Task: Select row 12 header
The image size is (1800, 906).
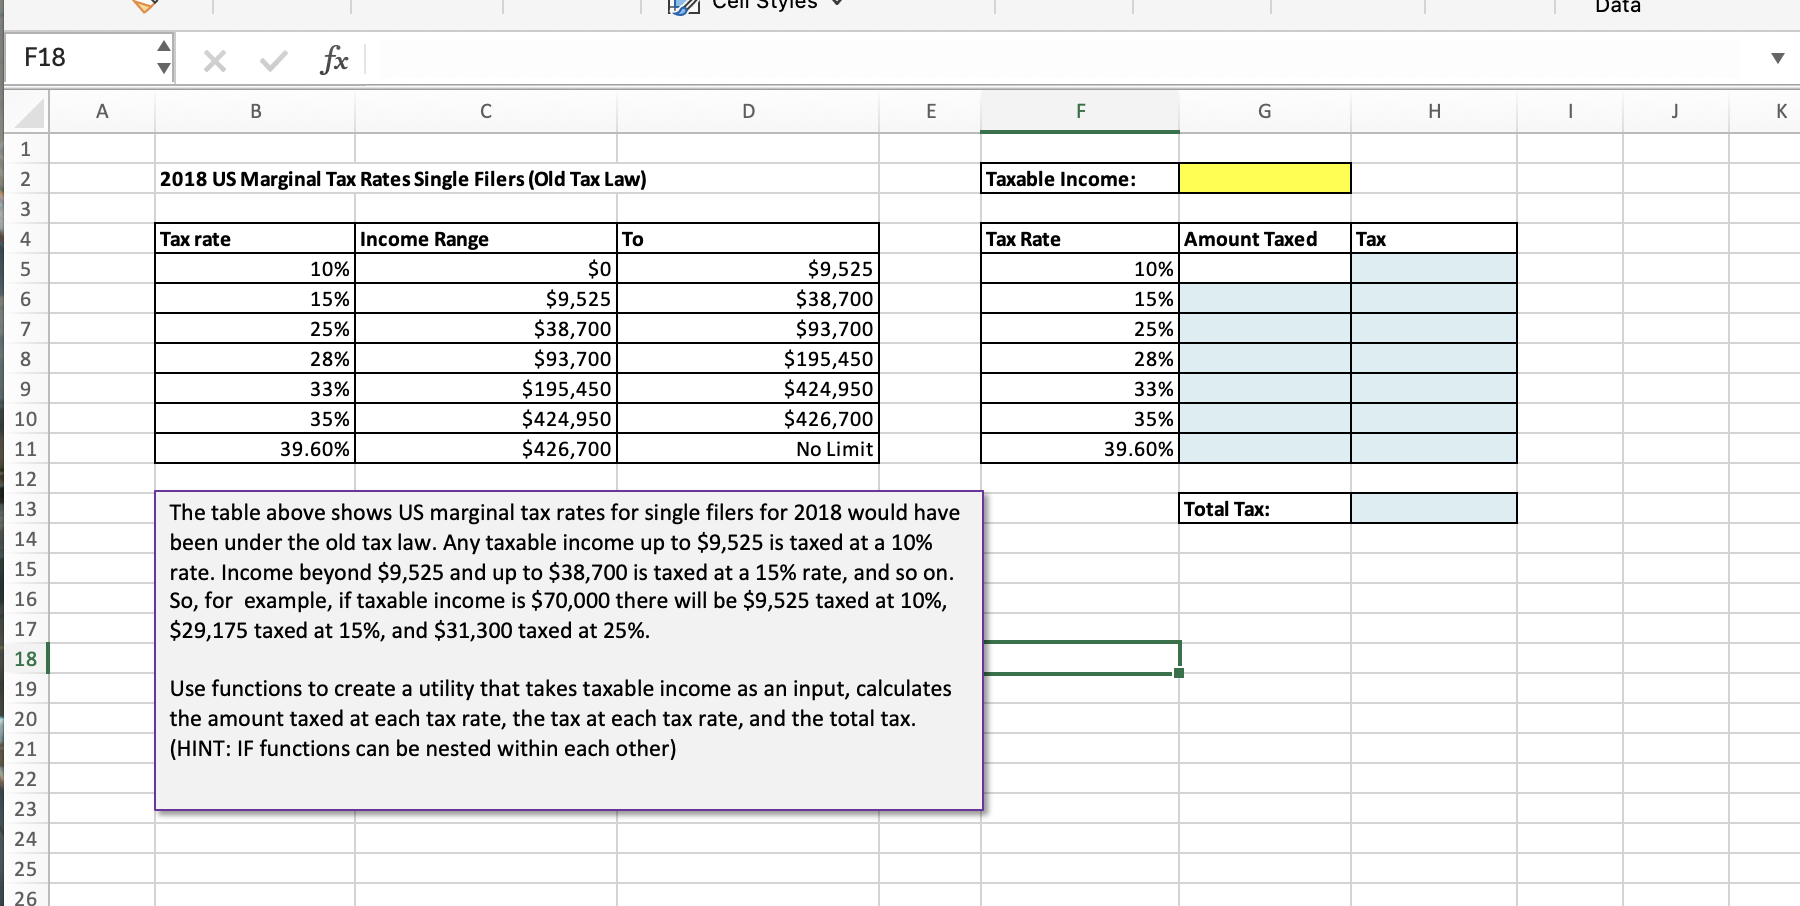Action: [x=26, y=479]
